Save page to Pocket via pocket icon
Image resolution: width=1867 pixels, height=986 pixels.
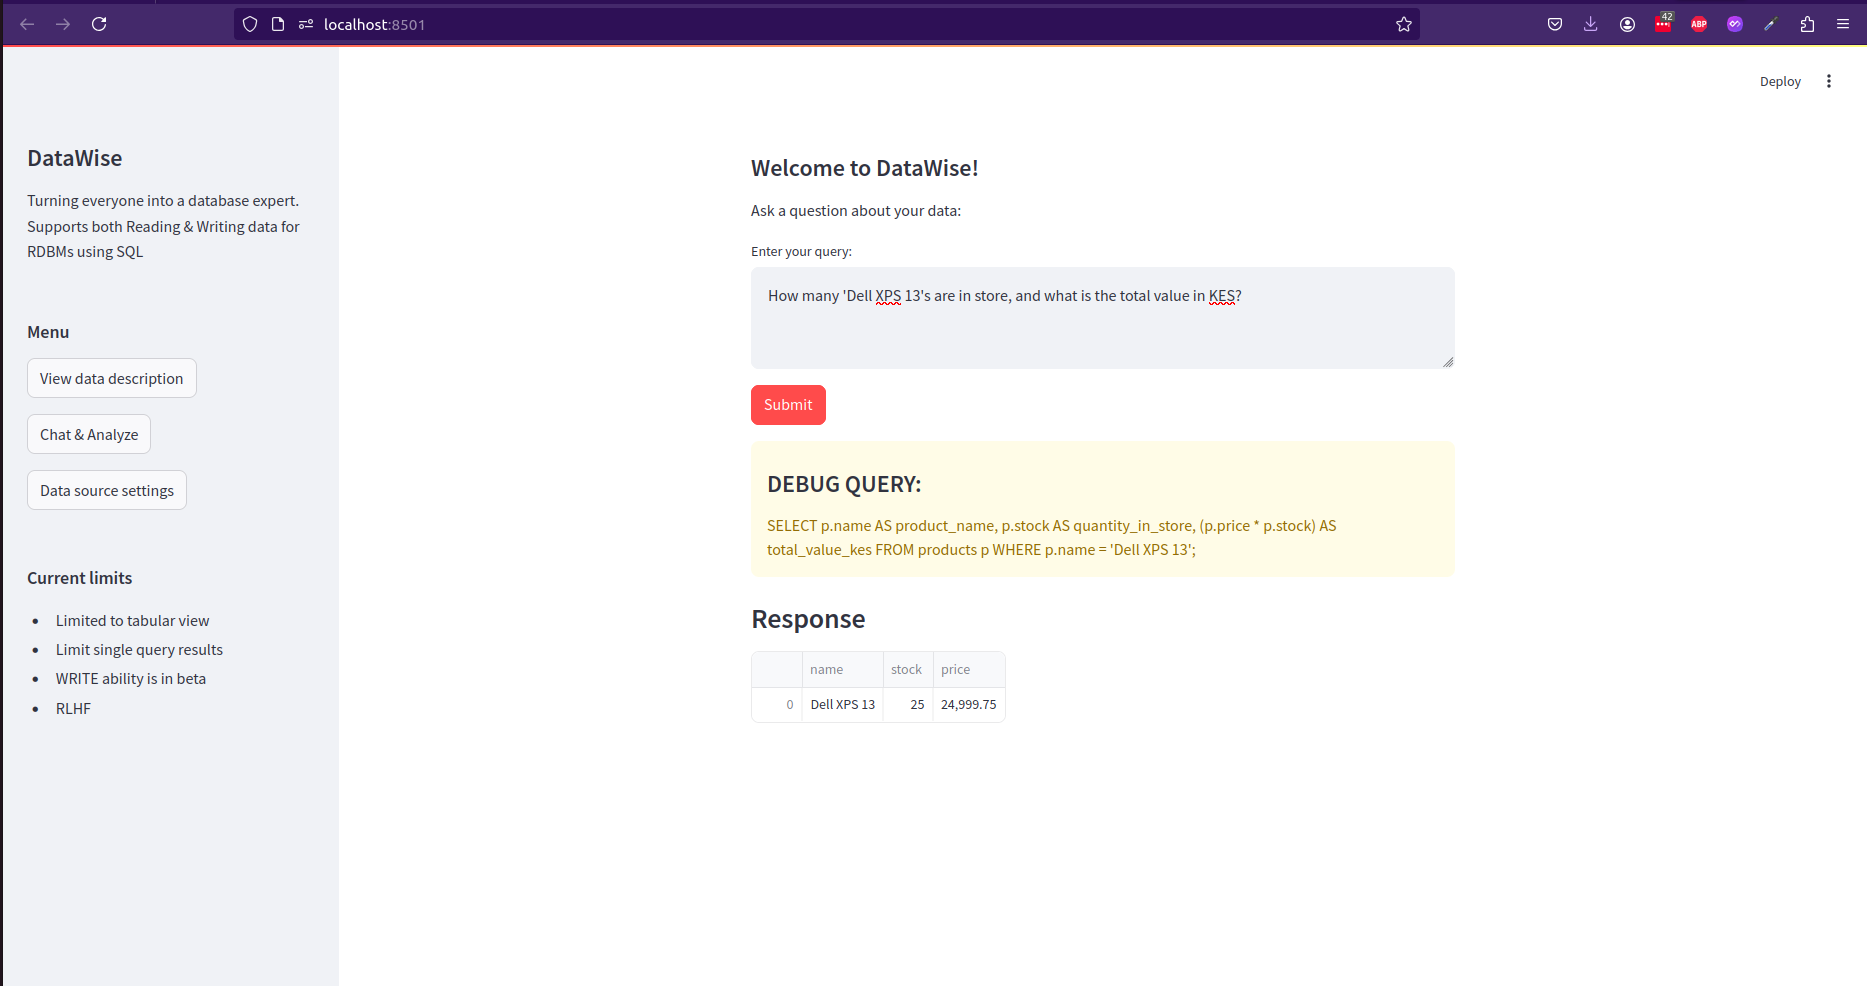[x=1555, y=23]
